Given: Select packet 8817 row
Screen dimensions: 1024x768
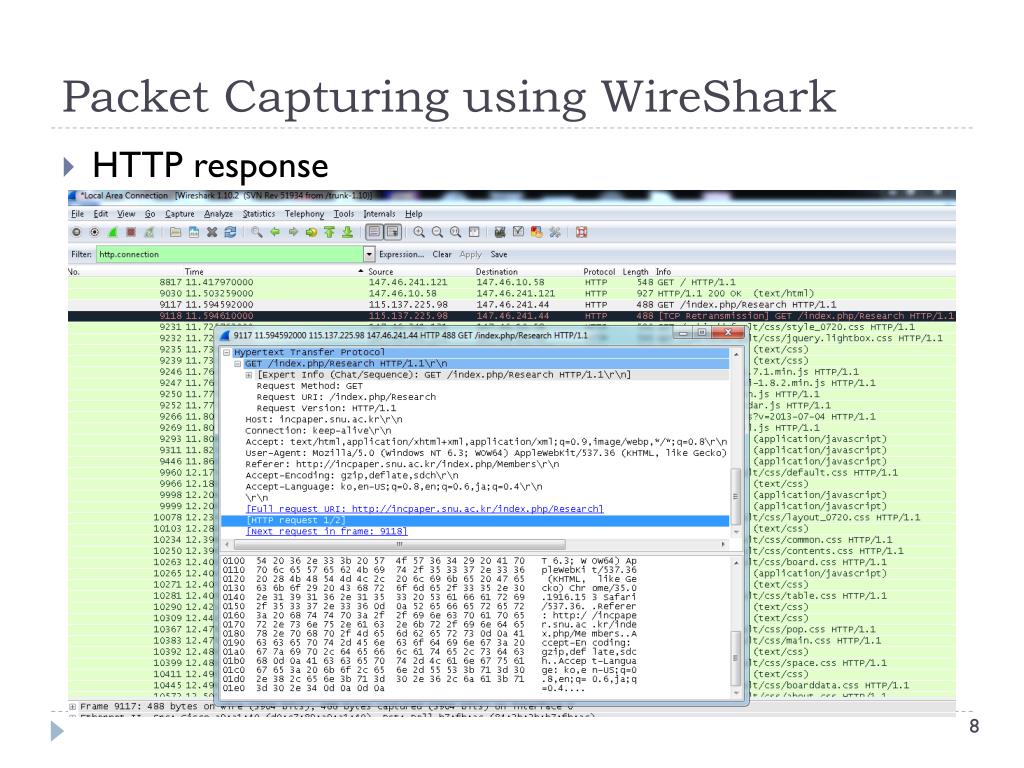Looking at the screenshot, I should (511, 282).
